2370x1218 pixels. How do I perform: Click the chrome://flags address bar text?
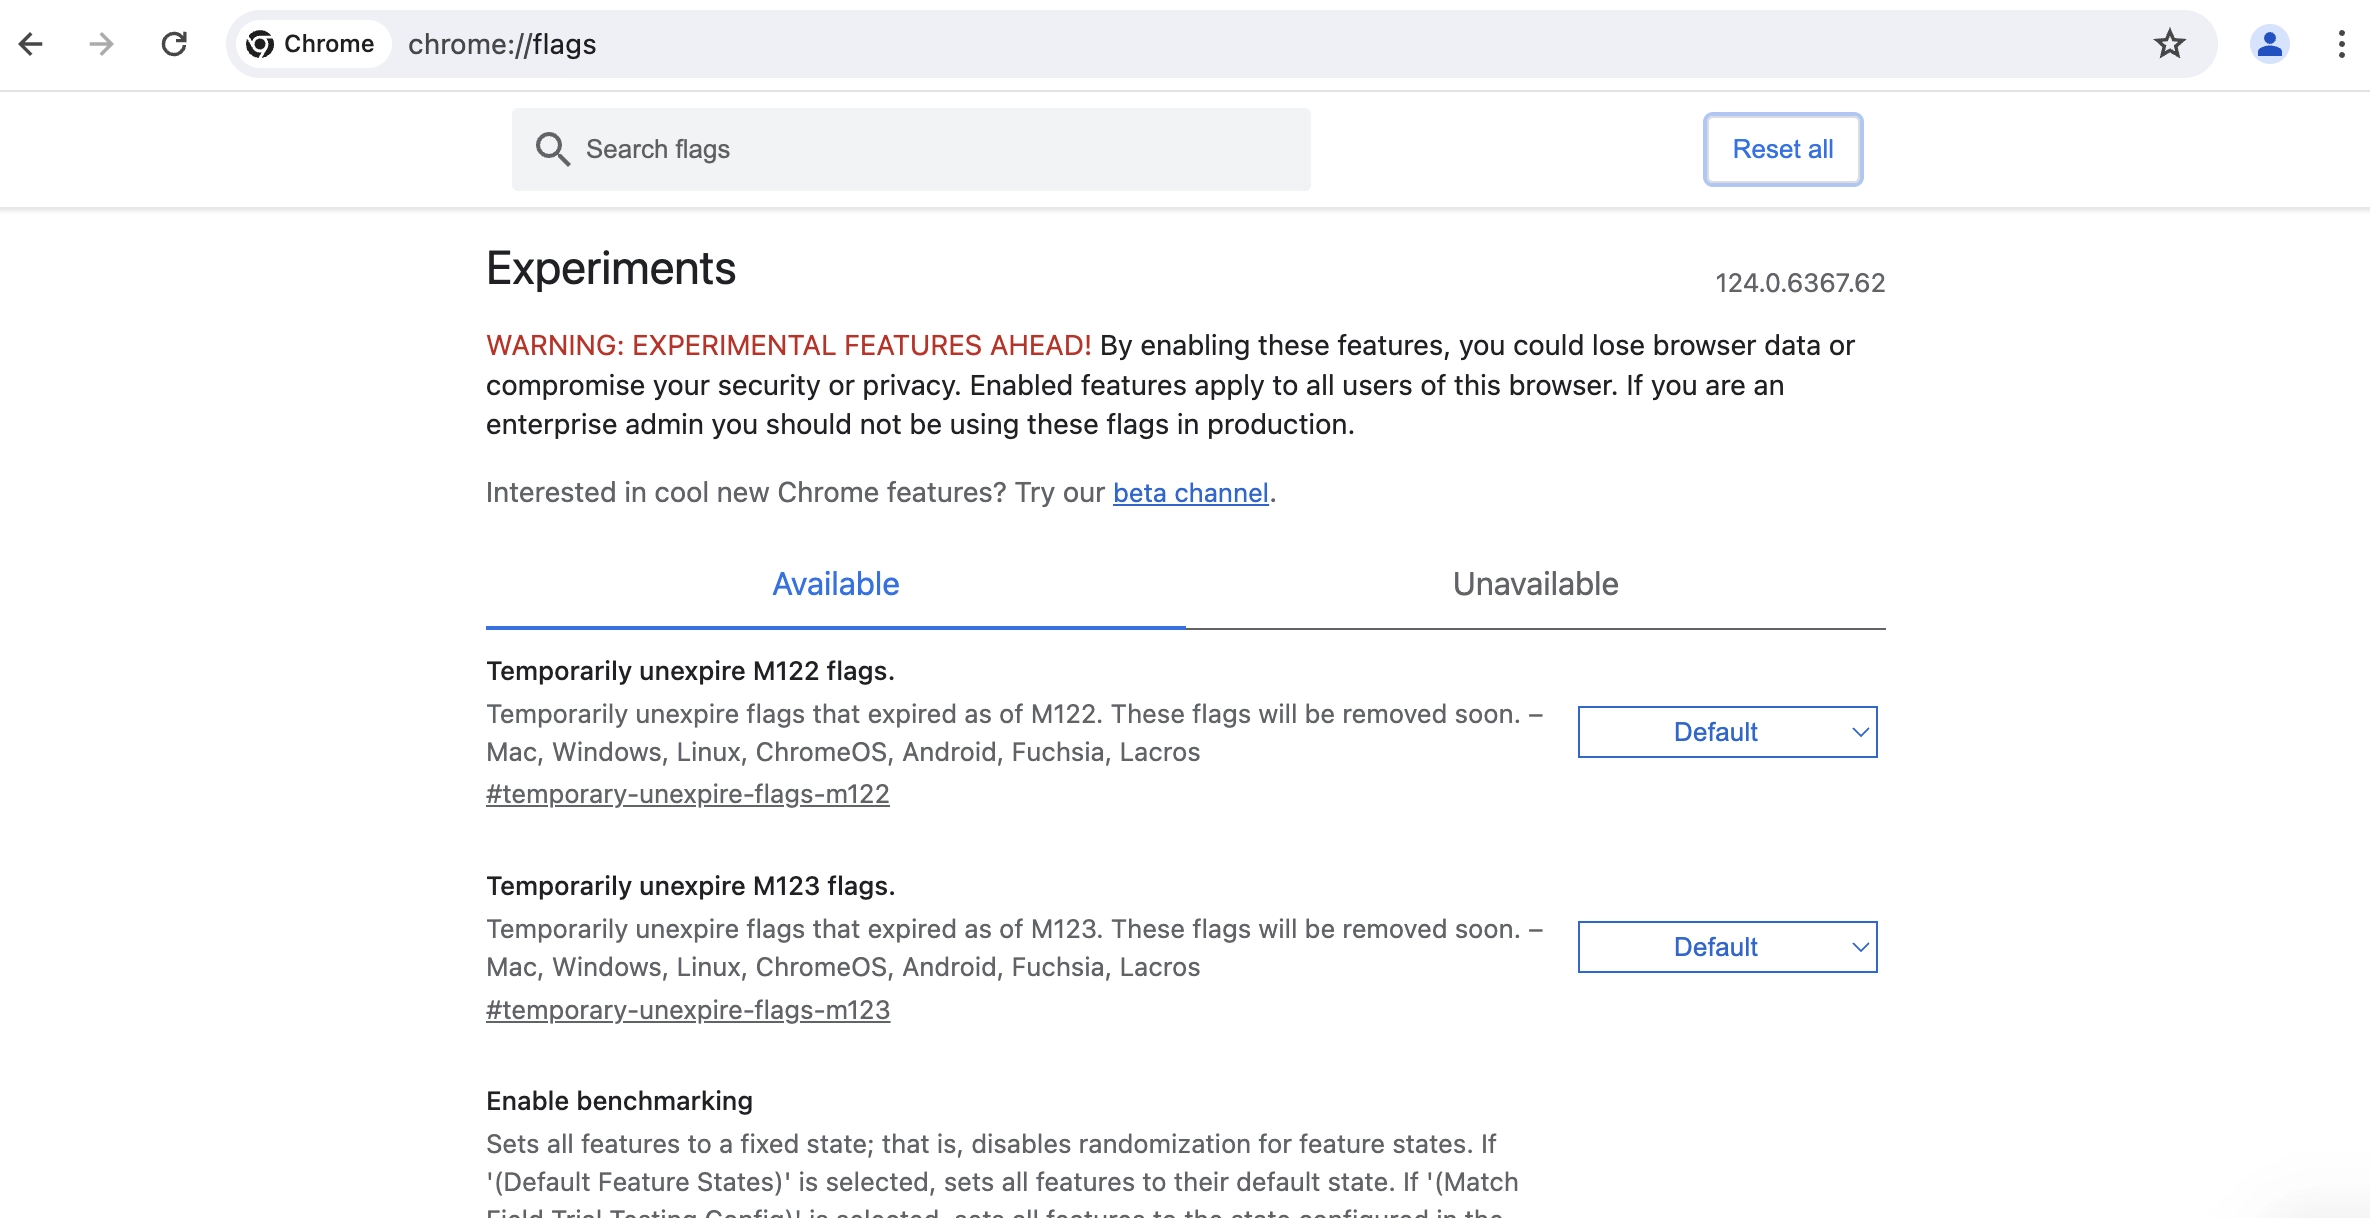click(502, 44)
